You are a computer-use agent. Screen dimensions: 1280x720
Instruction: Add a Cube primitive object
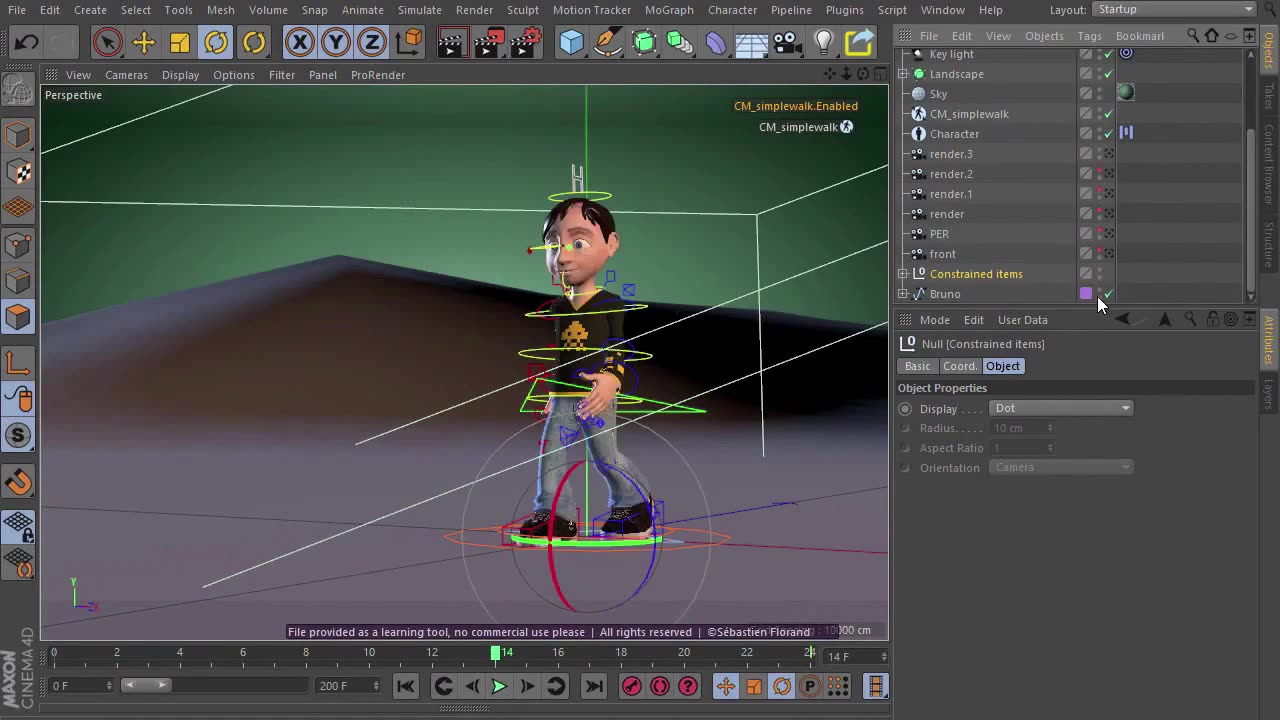point(571,42)
